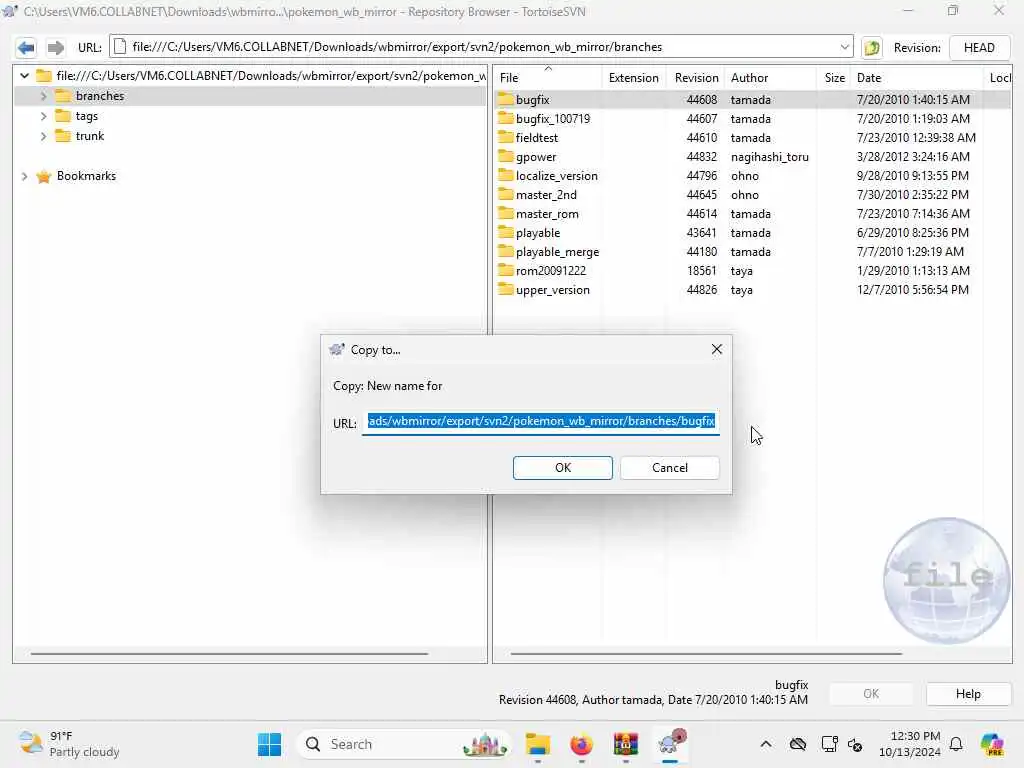Select the upper_version folder icon
Screen dimensions: 1024x768
point(505,289)
